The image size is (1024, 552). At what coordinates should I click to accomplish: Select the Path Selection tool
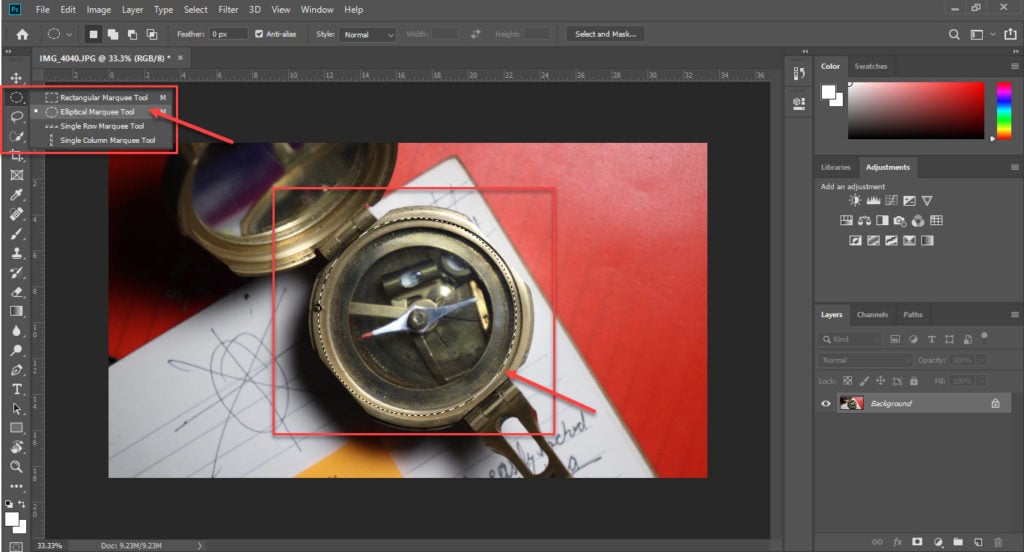[16, 409]
